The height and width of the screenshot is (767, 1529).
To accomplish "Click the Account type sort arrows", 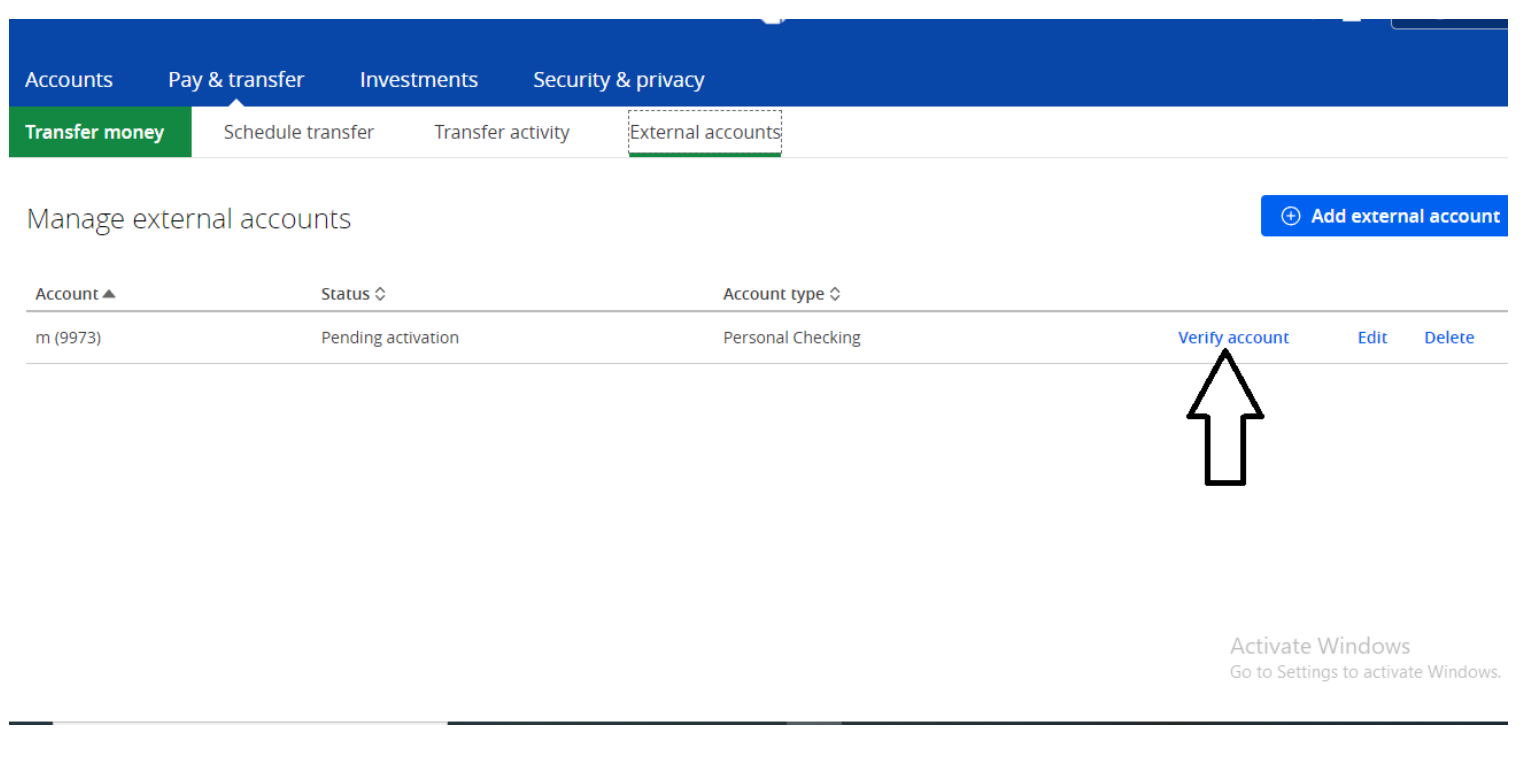I will (835, 294).
